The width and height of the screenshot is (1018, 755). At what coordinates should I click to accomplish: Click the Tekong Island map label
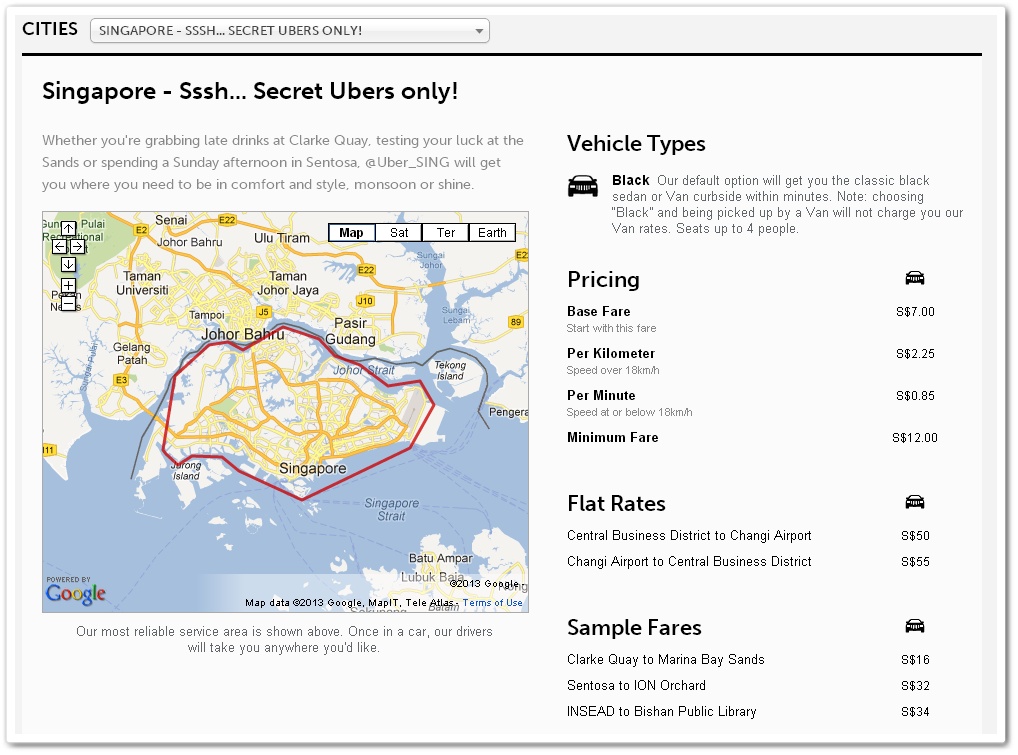(450, 370)
